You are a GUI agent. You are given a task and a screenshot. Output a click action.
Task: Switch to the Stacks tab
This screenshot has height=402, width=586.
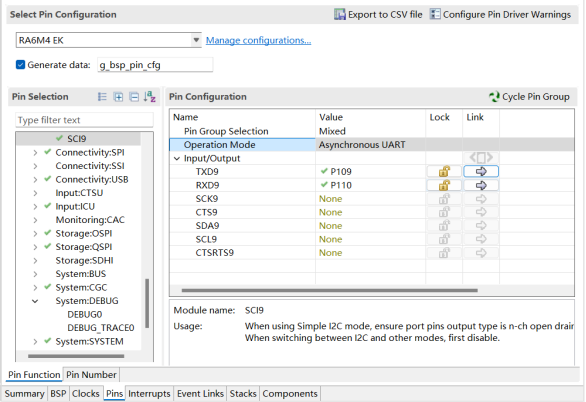click(243, 394)
